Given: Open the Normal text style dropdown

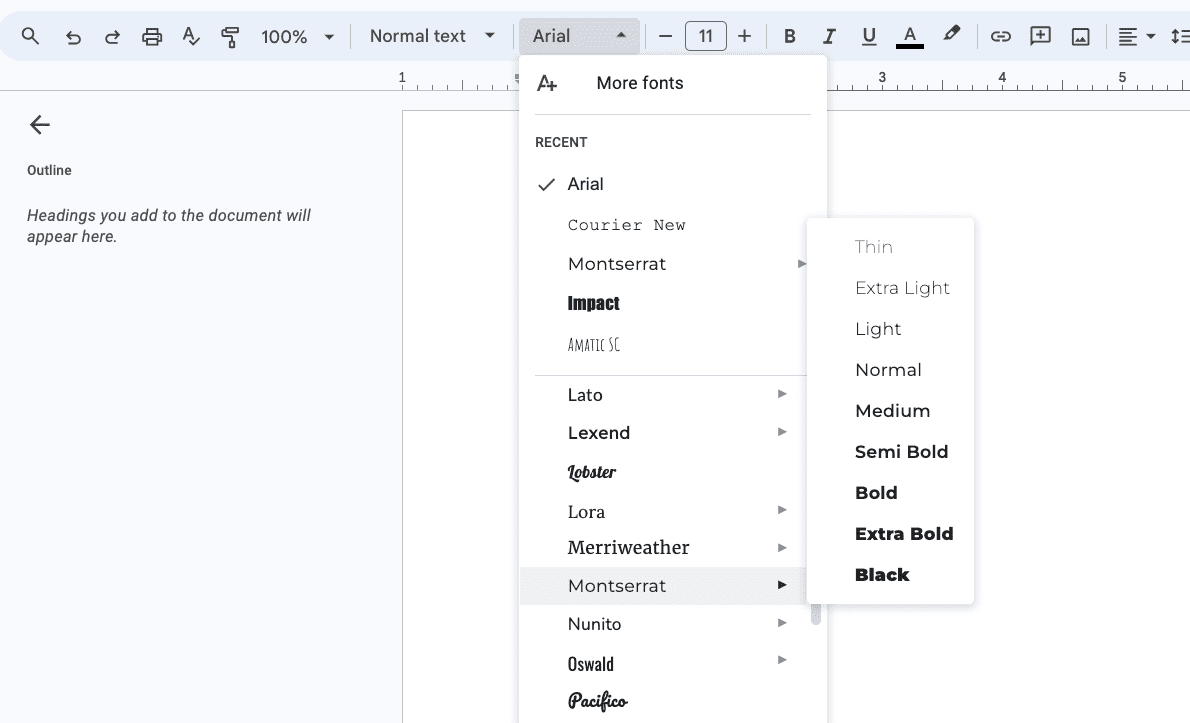Looking at the screenshot, I should pos(432,37).
